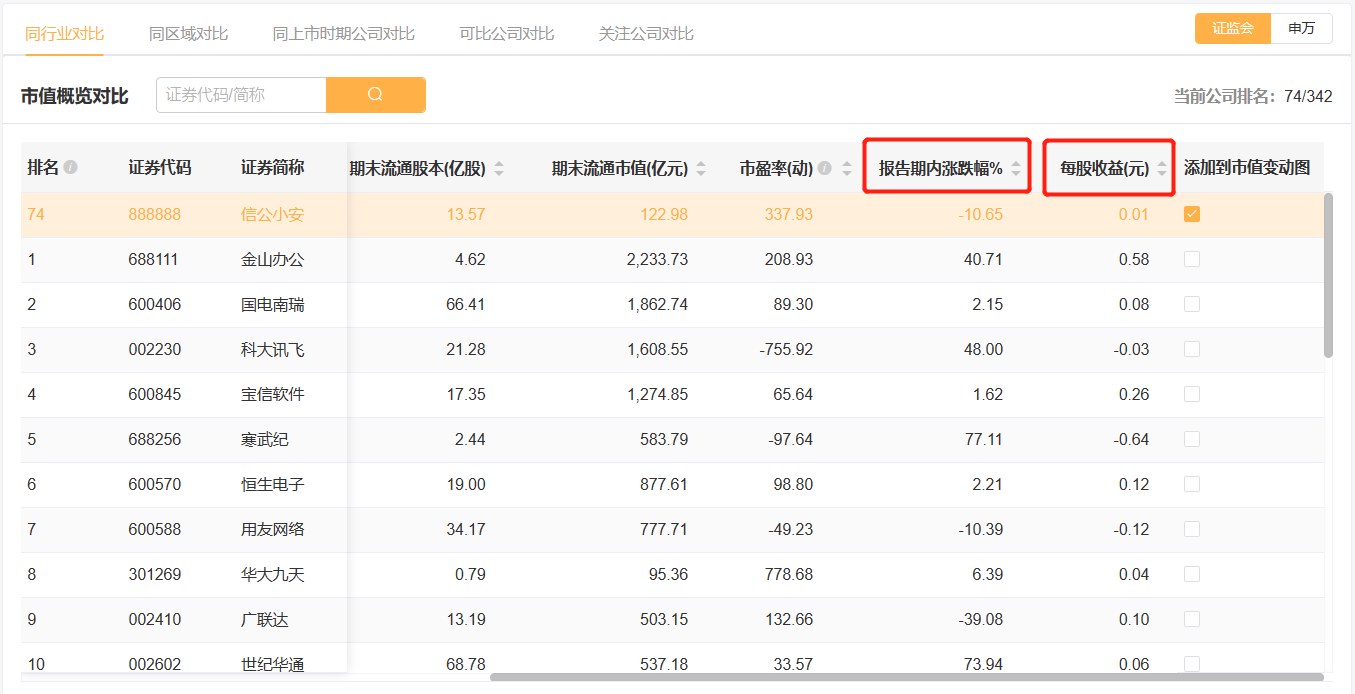Click the stock code 301269
Screen dimensions: 1355x694
coord(155,574)
